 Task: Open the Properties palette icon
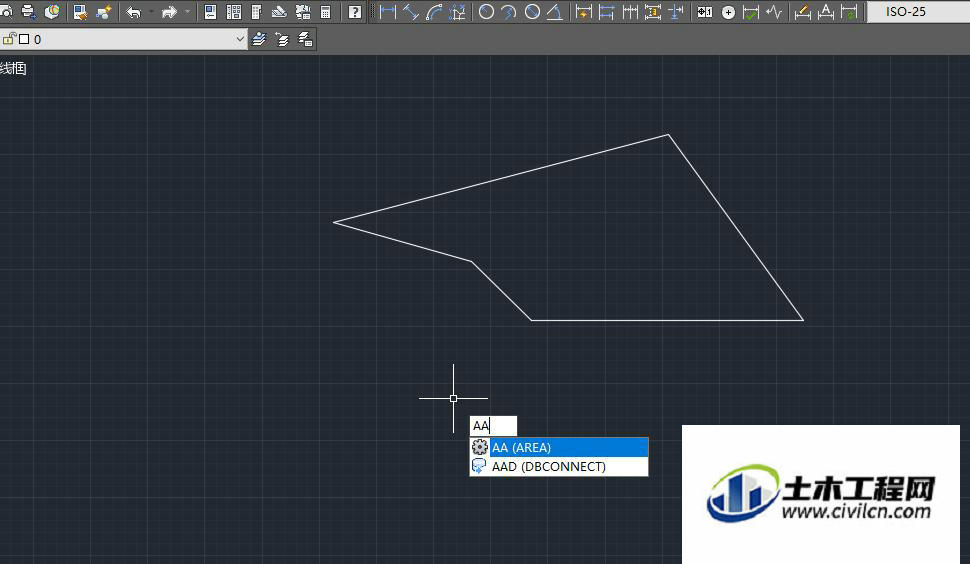tap(210, 11)
